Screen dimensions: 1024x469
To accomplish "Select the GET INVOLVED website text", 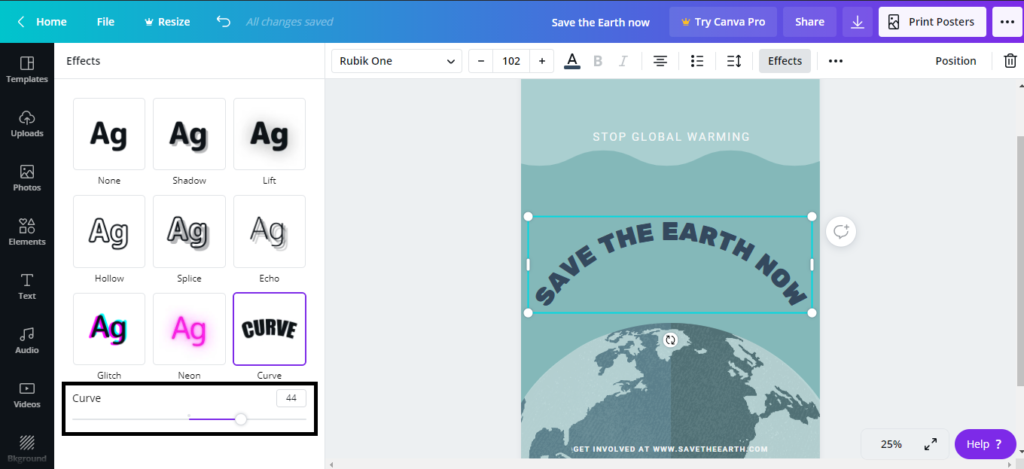I will pyautogui.click(x=670, y=449).
